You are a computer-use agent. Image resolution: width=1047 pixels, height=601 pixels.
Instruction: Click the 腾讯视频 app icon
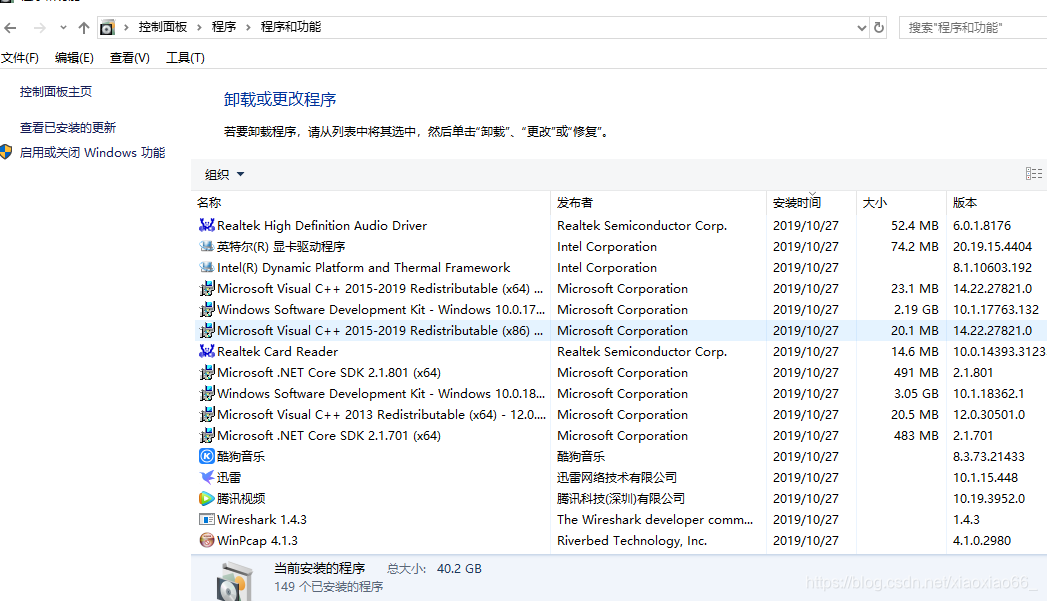click(x=207, y=498)
